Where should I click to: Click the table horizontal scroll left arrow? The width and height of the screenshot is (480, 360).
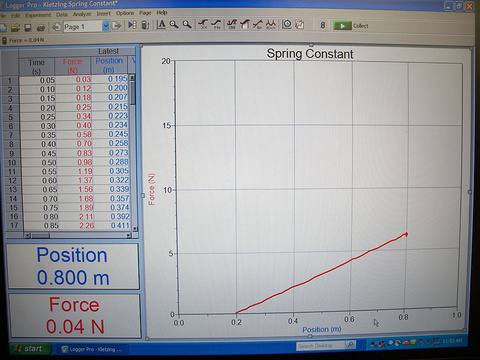[x=28, y=236]
